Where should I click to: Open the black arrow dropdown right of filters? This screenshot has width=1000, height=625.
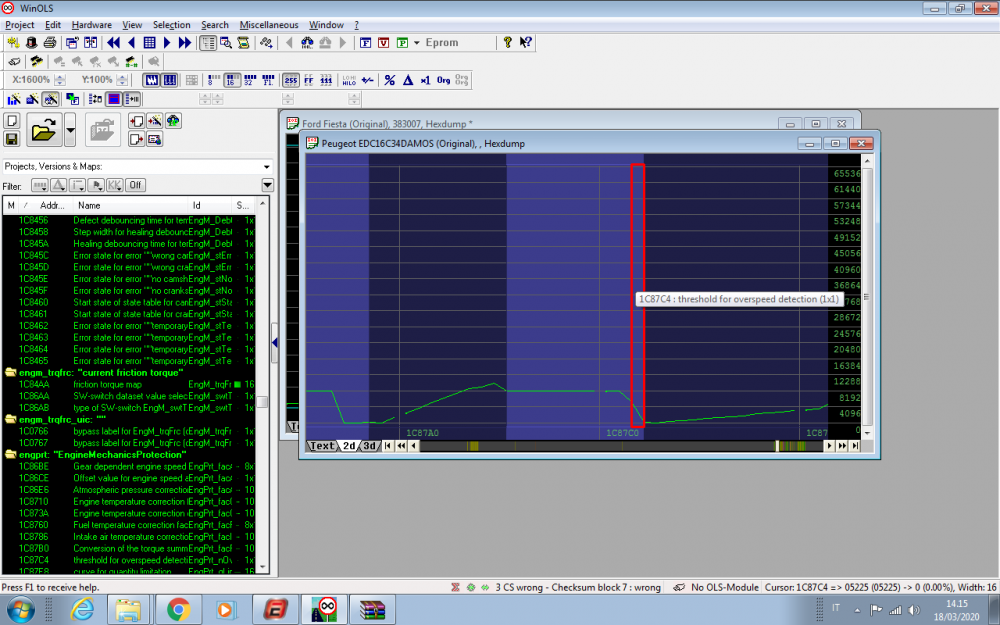268,185
